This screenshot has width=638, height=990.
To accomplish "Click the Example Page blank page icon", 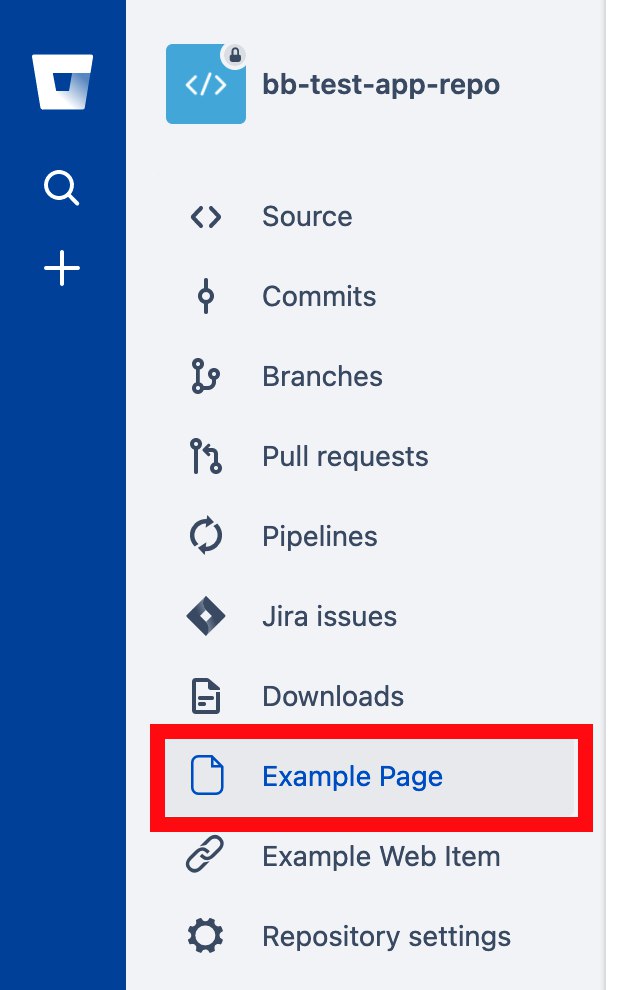I will point(207,775).
